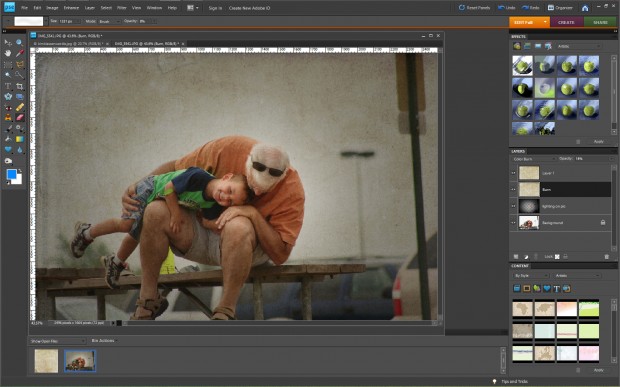Toggle lock transparent pixels in Layers panel
This screenshot has height=387, width=620.
[x=557, y=257]
